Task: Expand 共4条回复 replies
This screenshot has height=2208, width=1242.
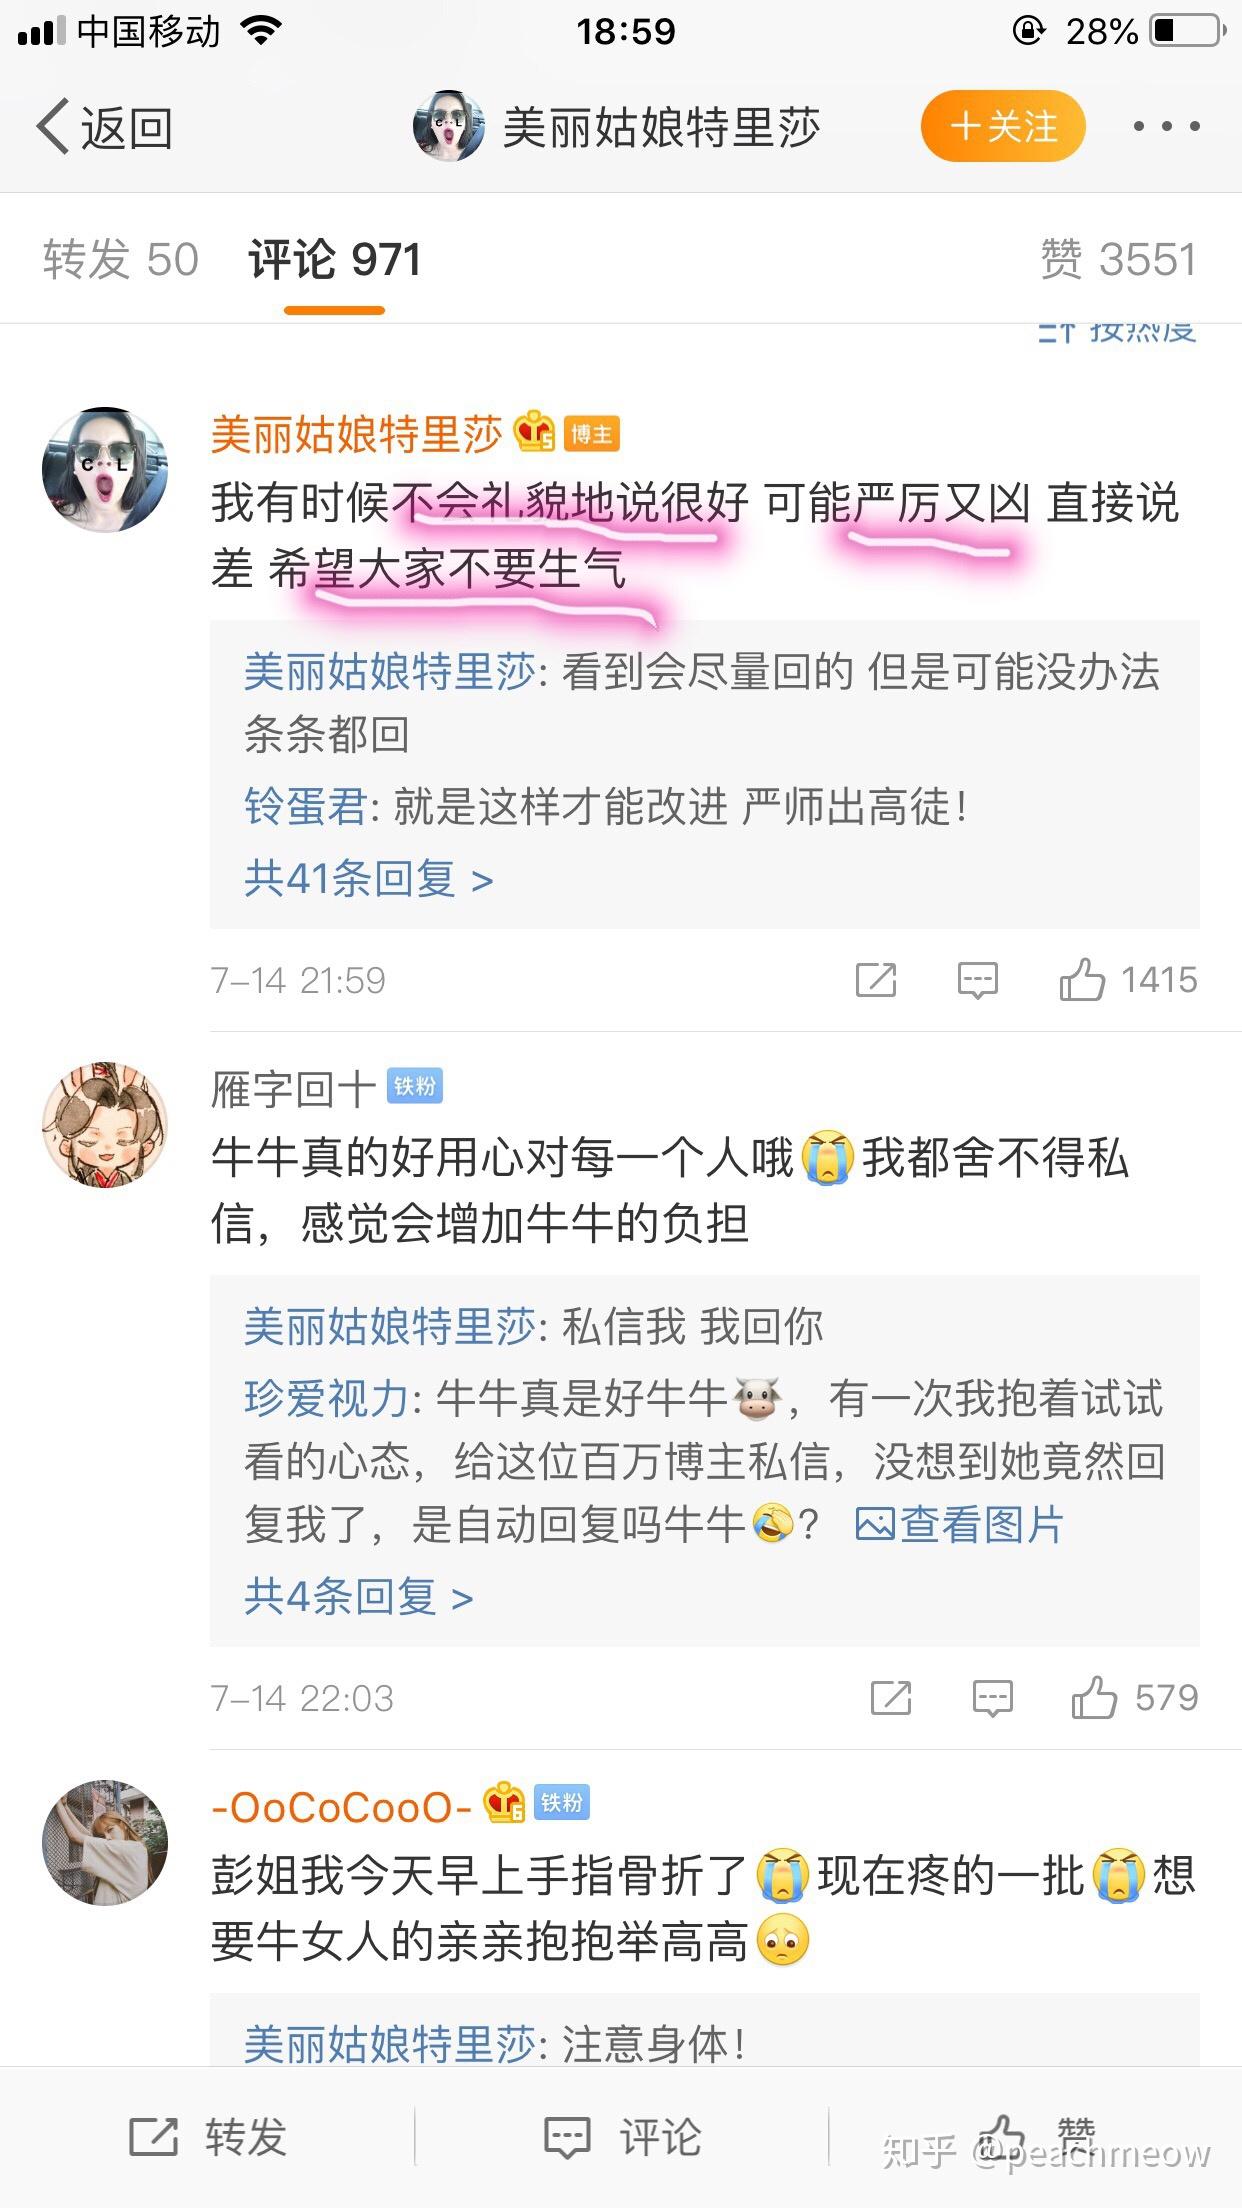Action: [x=359, y=1596]
